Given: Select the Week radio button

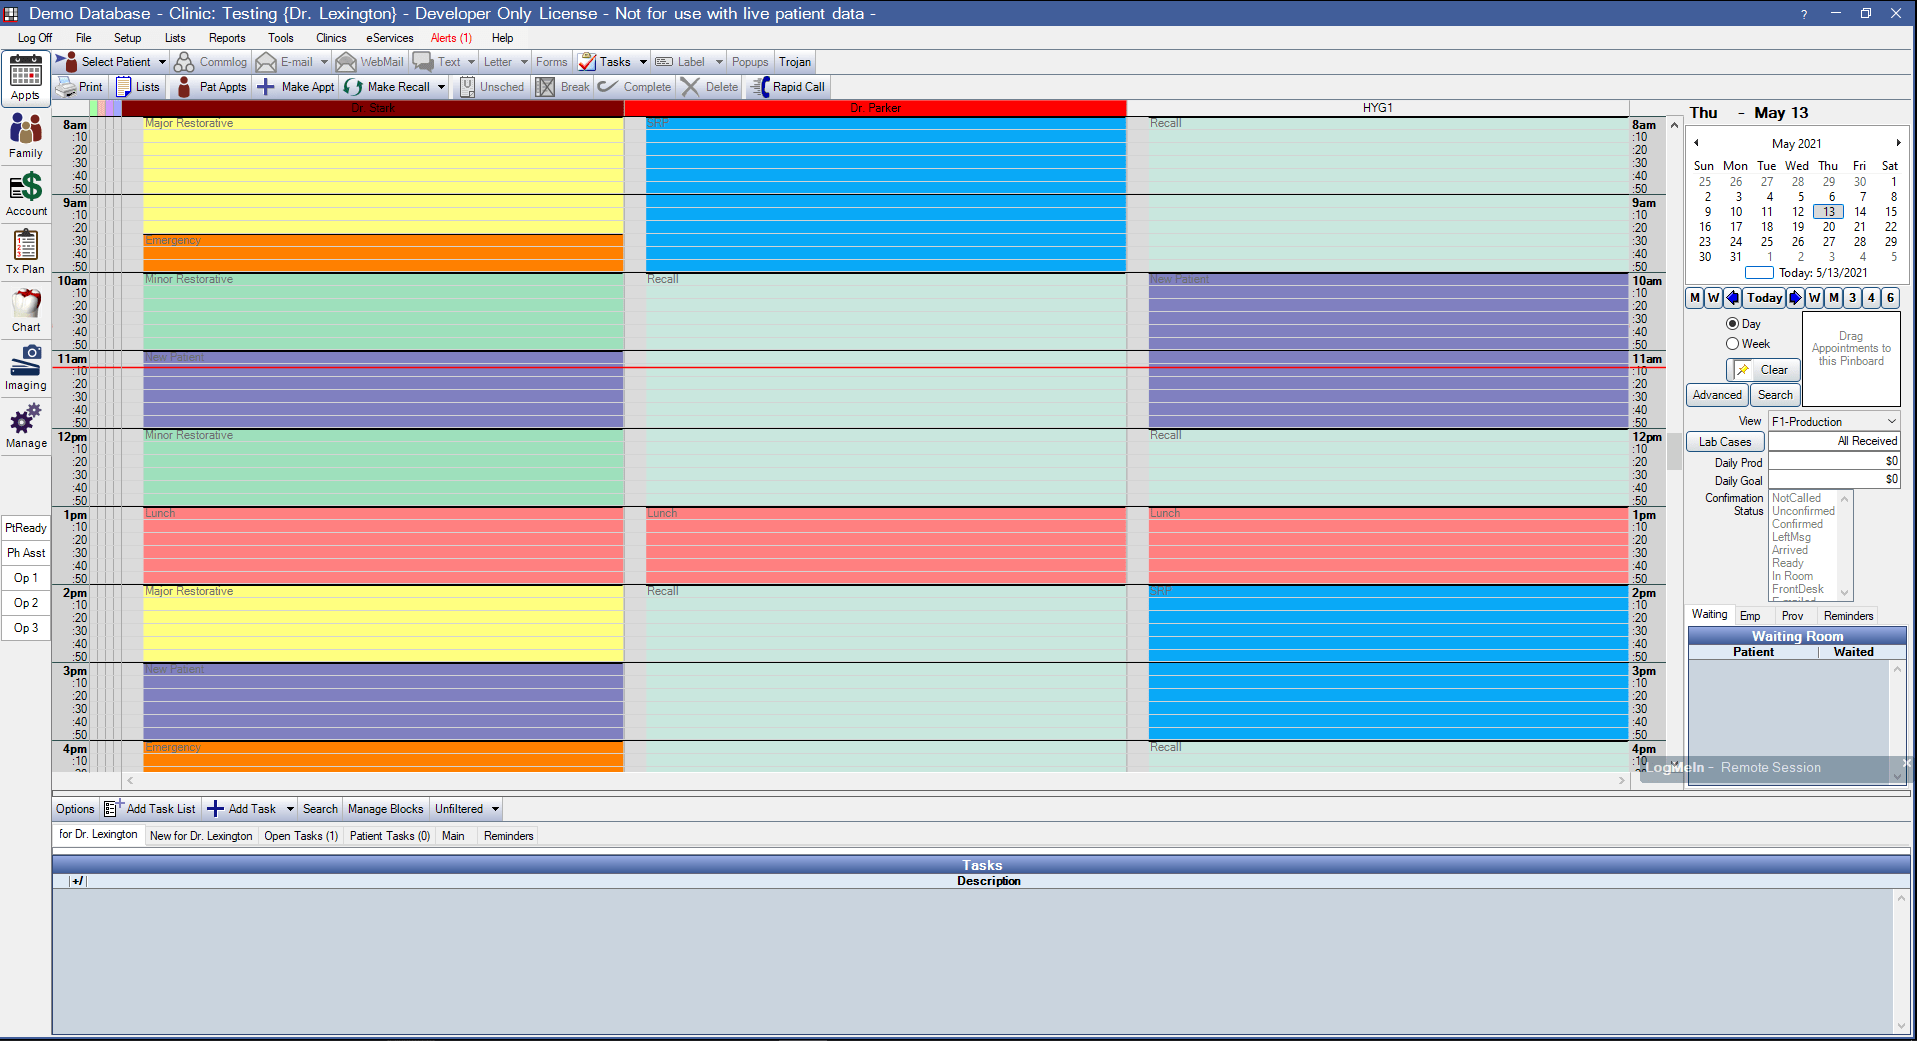Looking at the screenshot, I should [1732, 343].
